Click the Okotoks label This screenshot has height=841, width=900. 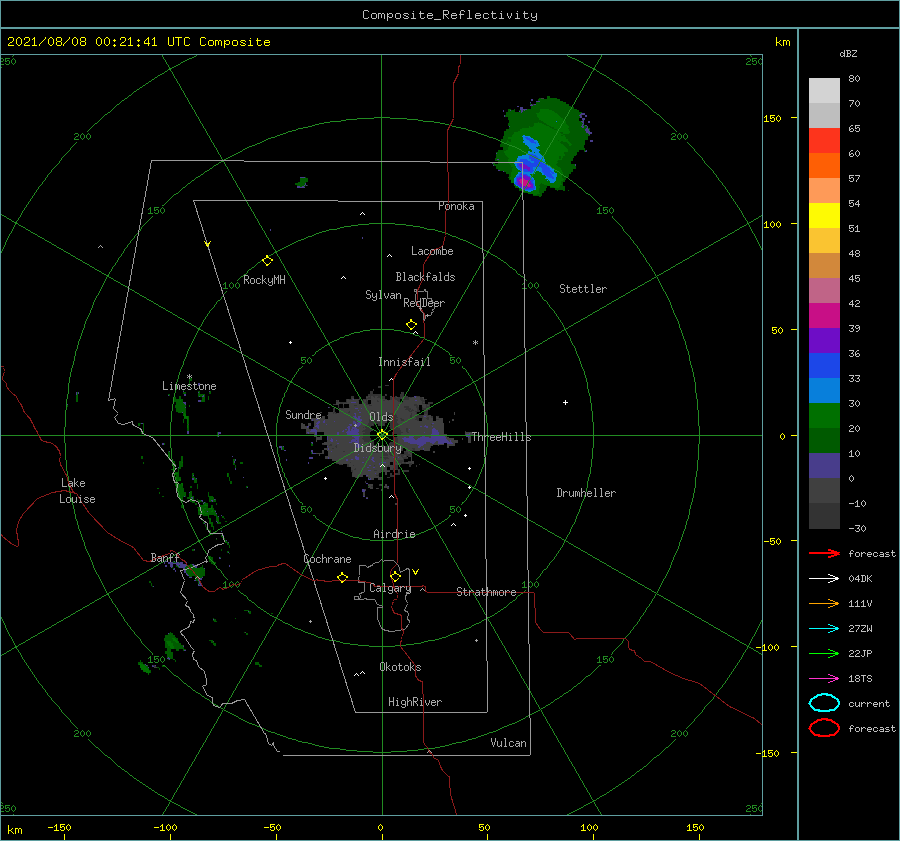pyautogui.click(x=400, y=667)
